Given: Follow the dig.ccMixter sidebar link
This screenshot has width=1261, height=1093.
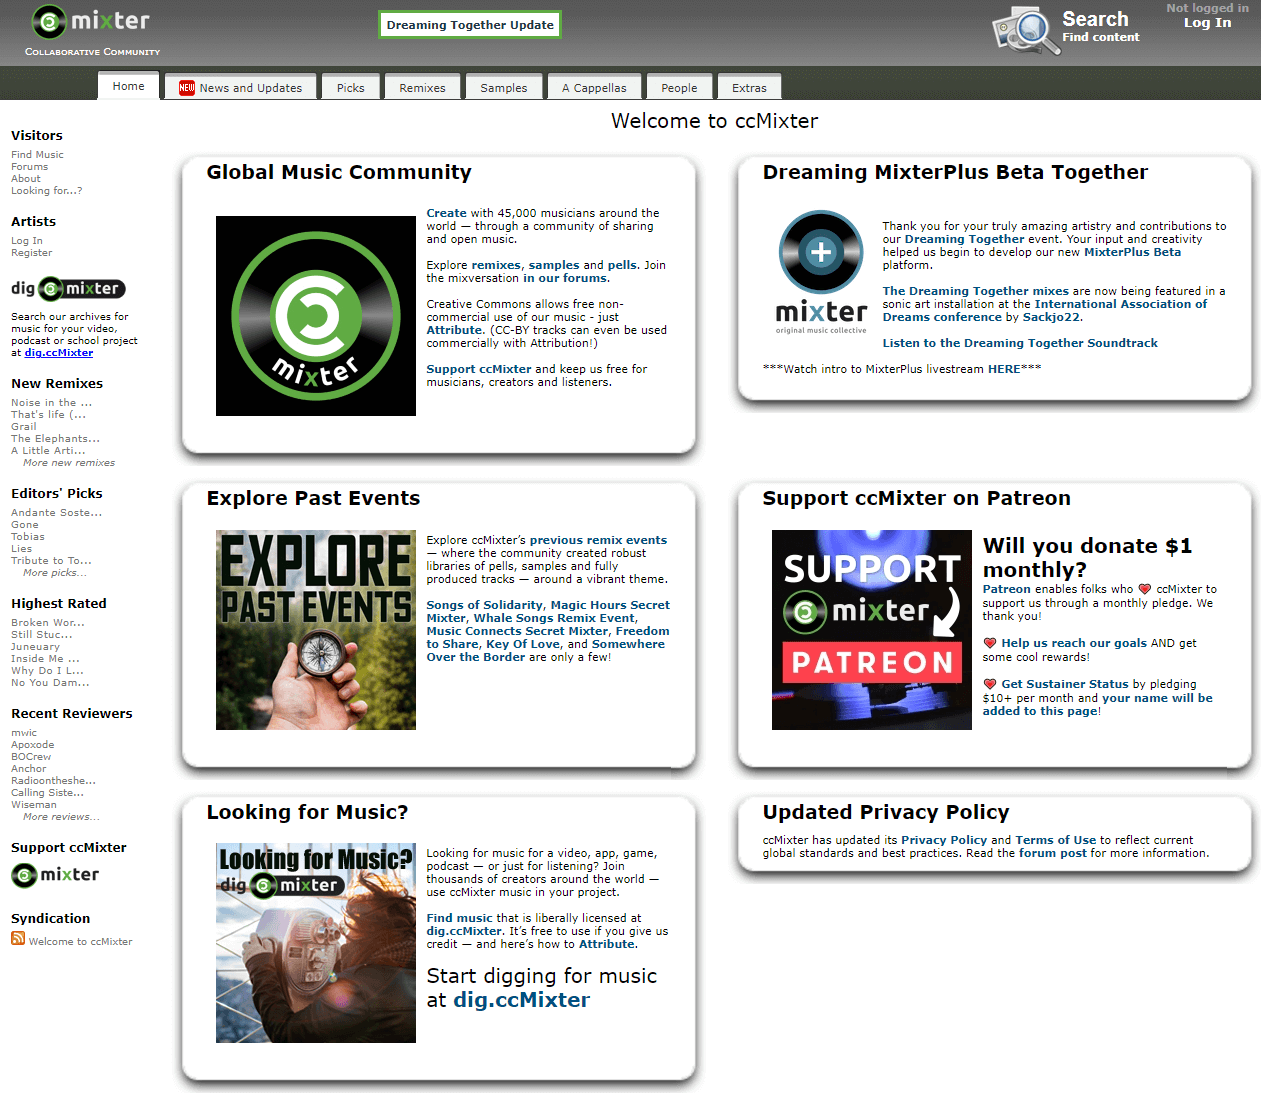Looking at the screenshot, I should pos(59,353).
